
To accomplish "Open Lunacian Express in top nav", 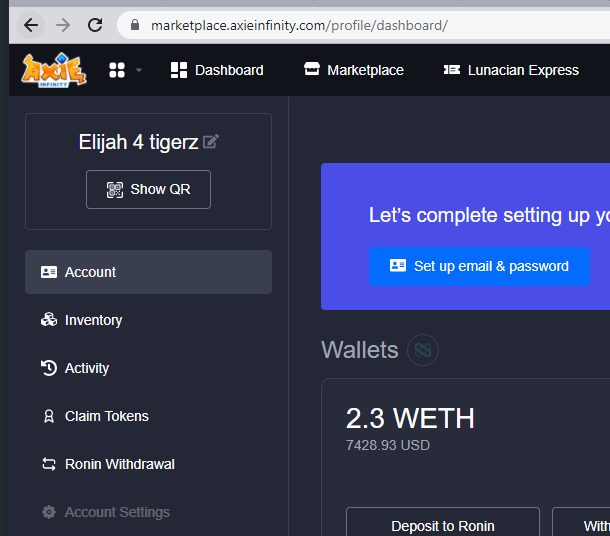I will [511, 70].
